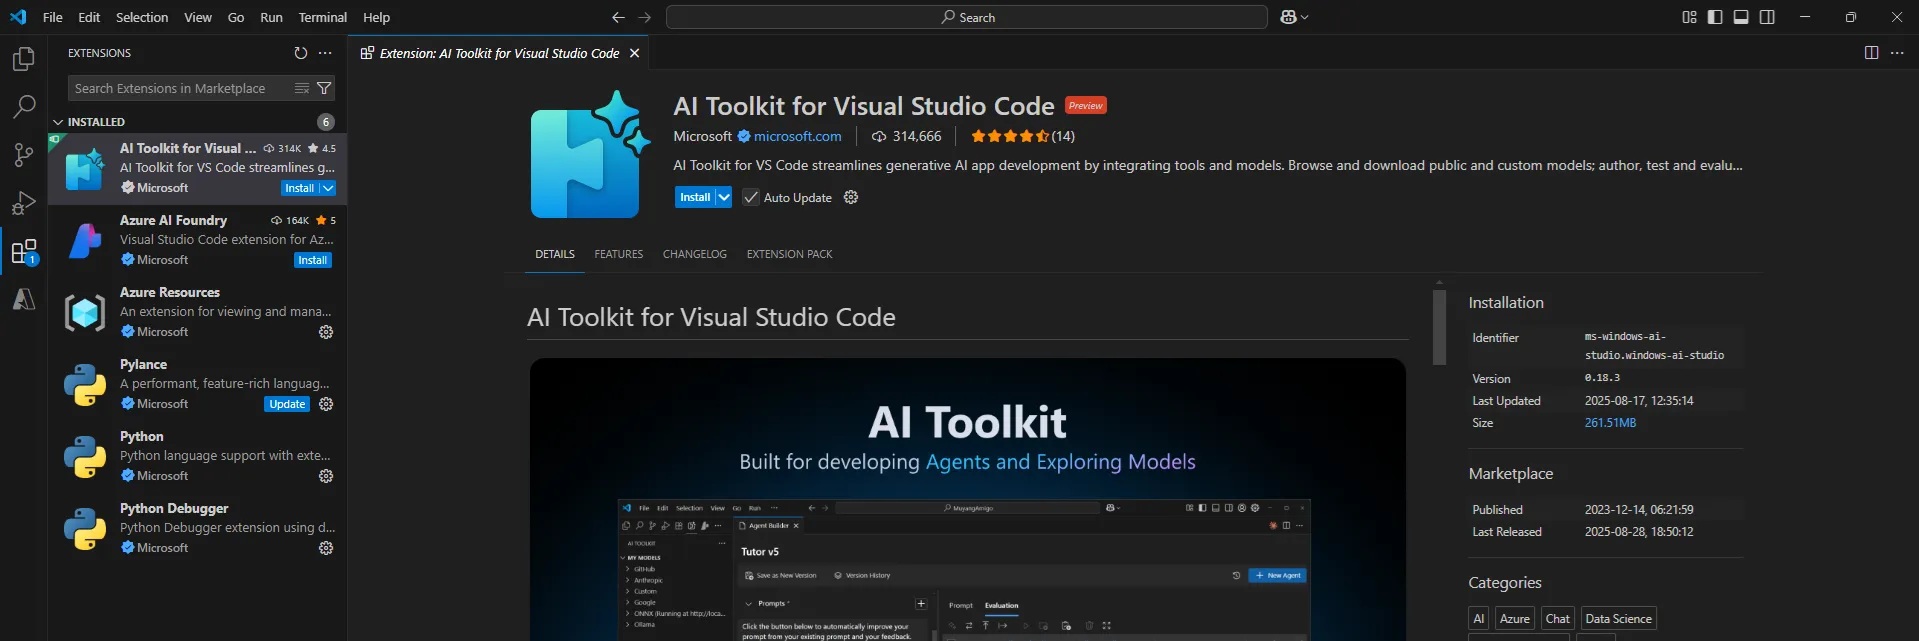
Task: Go back with the navigation arrow
Action: point(618,17)
